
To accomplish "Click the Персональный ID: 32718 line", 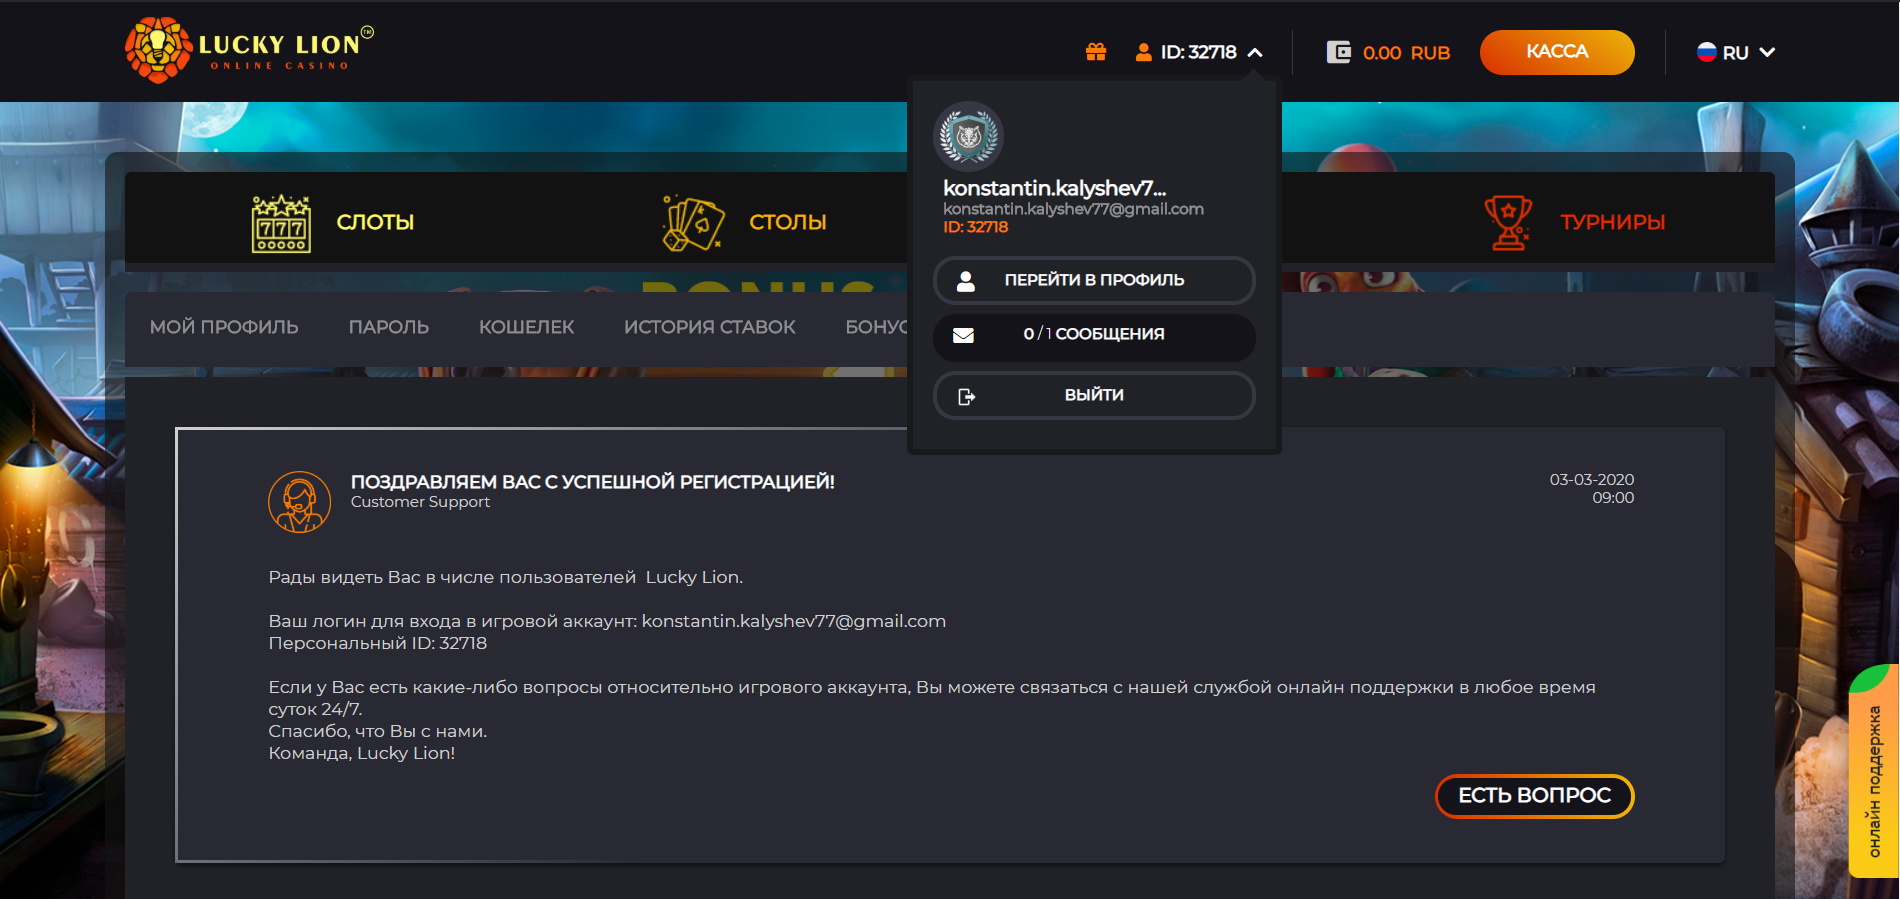I will [x=378, y=643].
